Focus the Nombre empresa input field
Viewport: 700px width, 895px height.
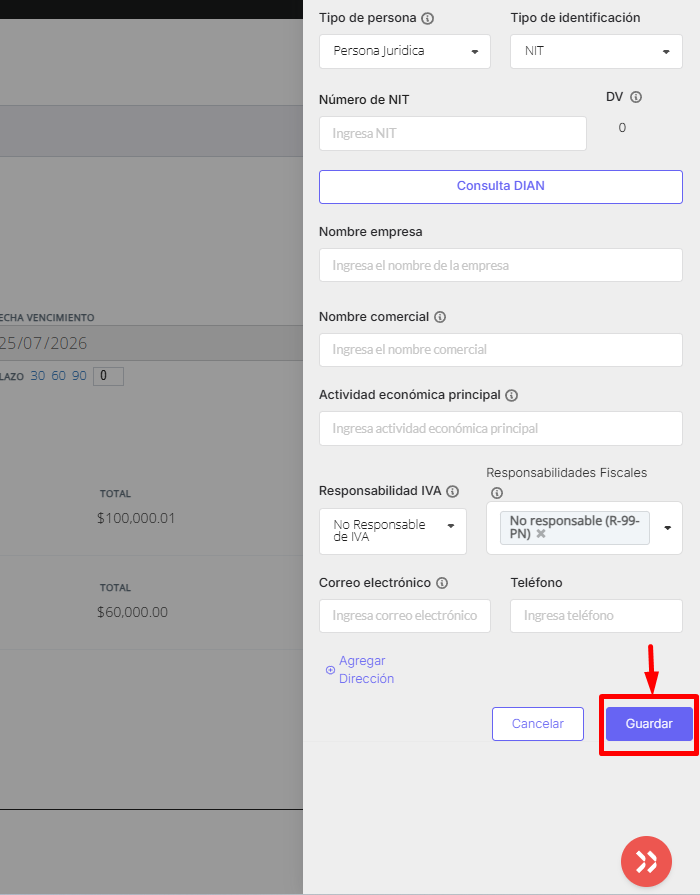[x=501, y=265]
